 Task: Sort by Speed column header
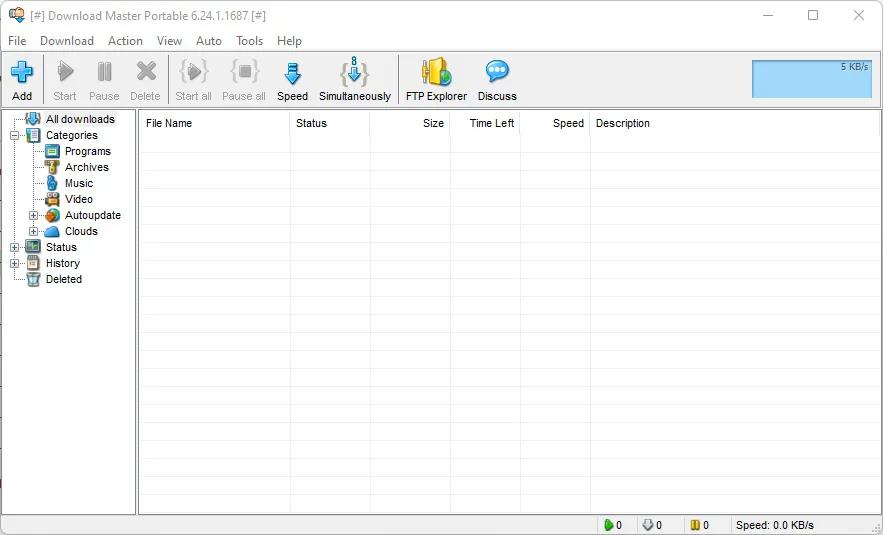click(x=555, y=123)
